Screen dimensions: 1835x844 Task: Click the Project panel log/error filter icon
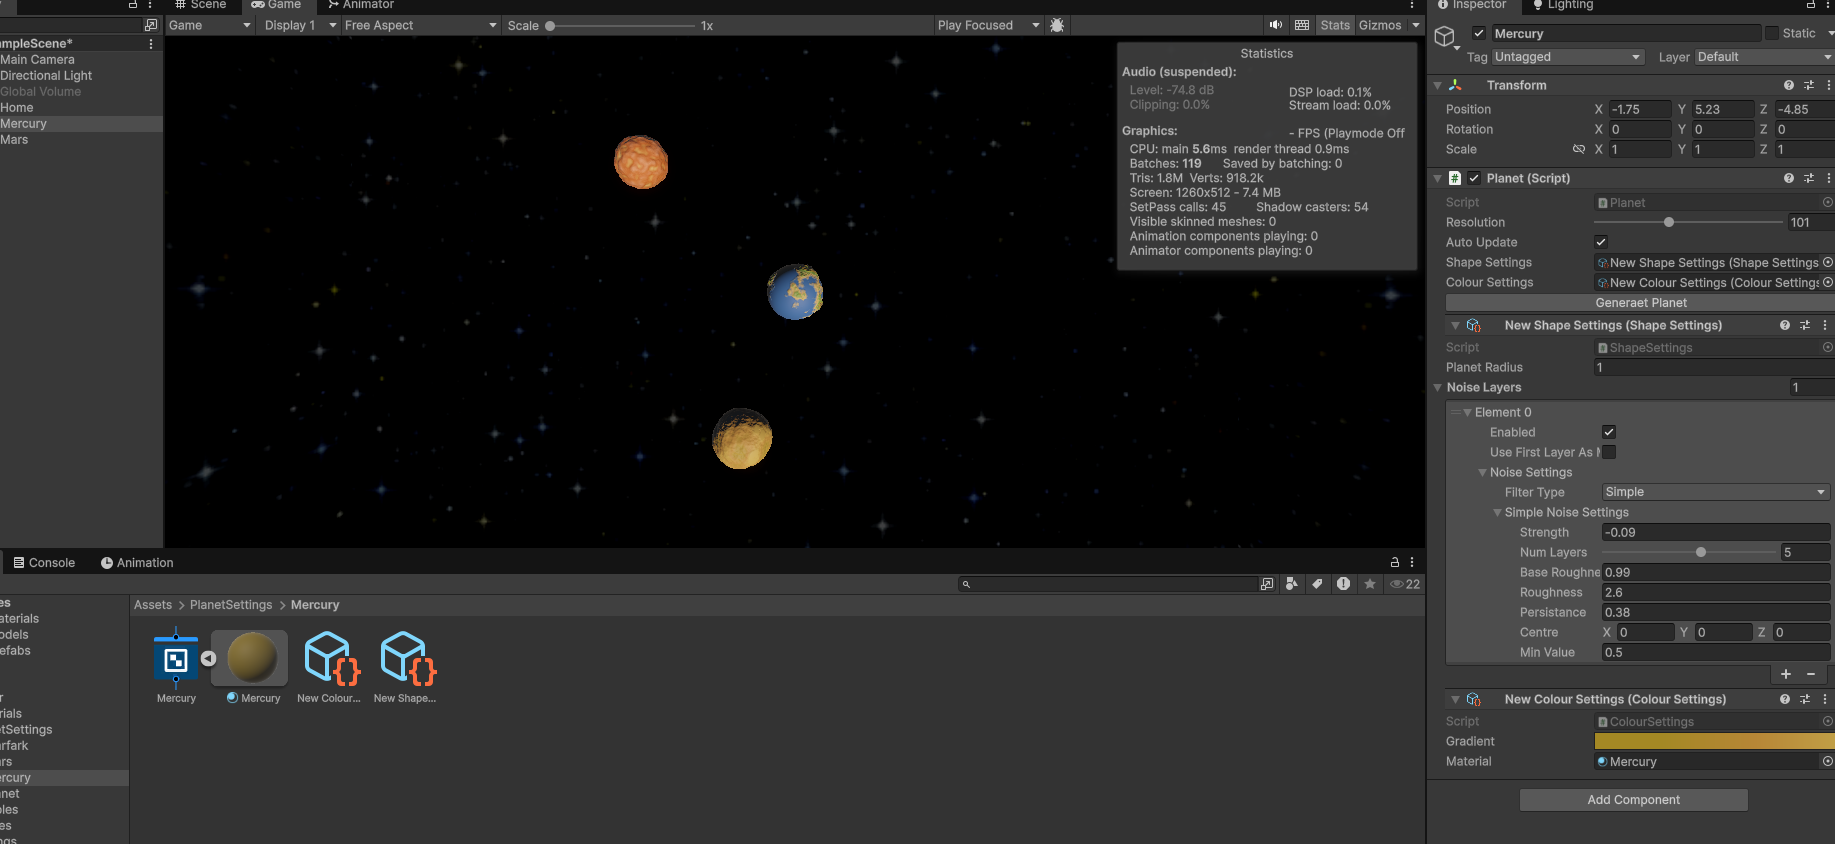[1344, 584]
